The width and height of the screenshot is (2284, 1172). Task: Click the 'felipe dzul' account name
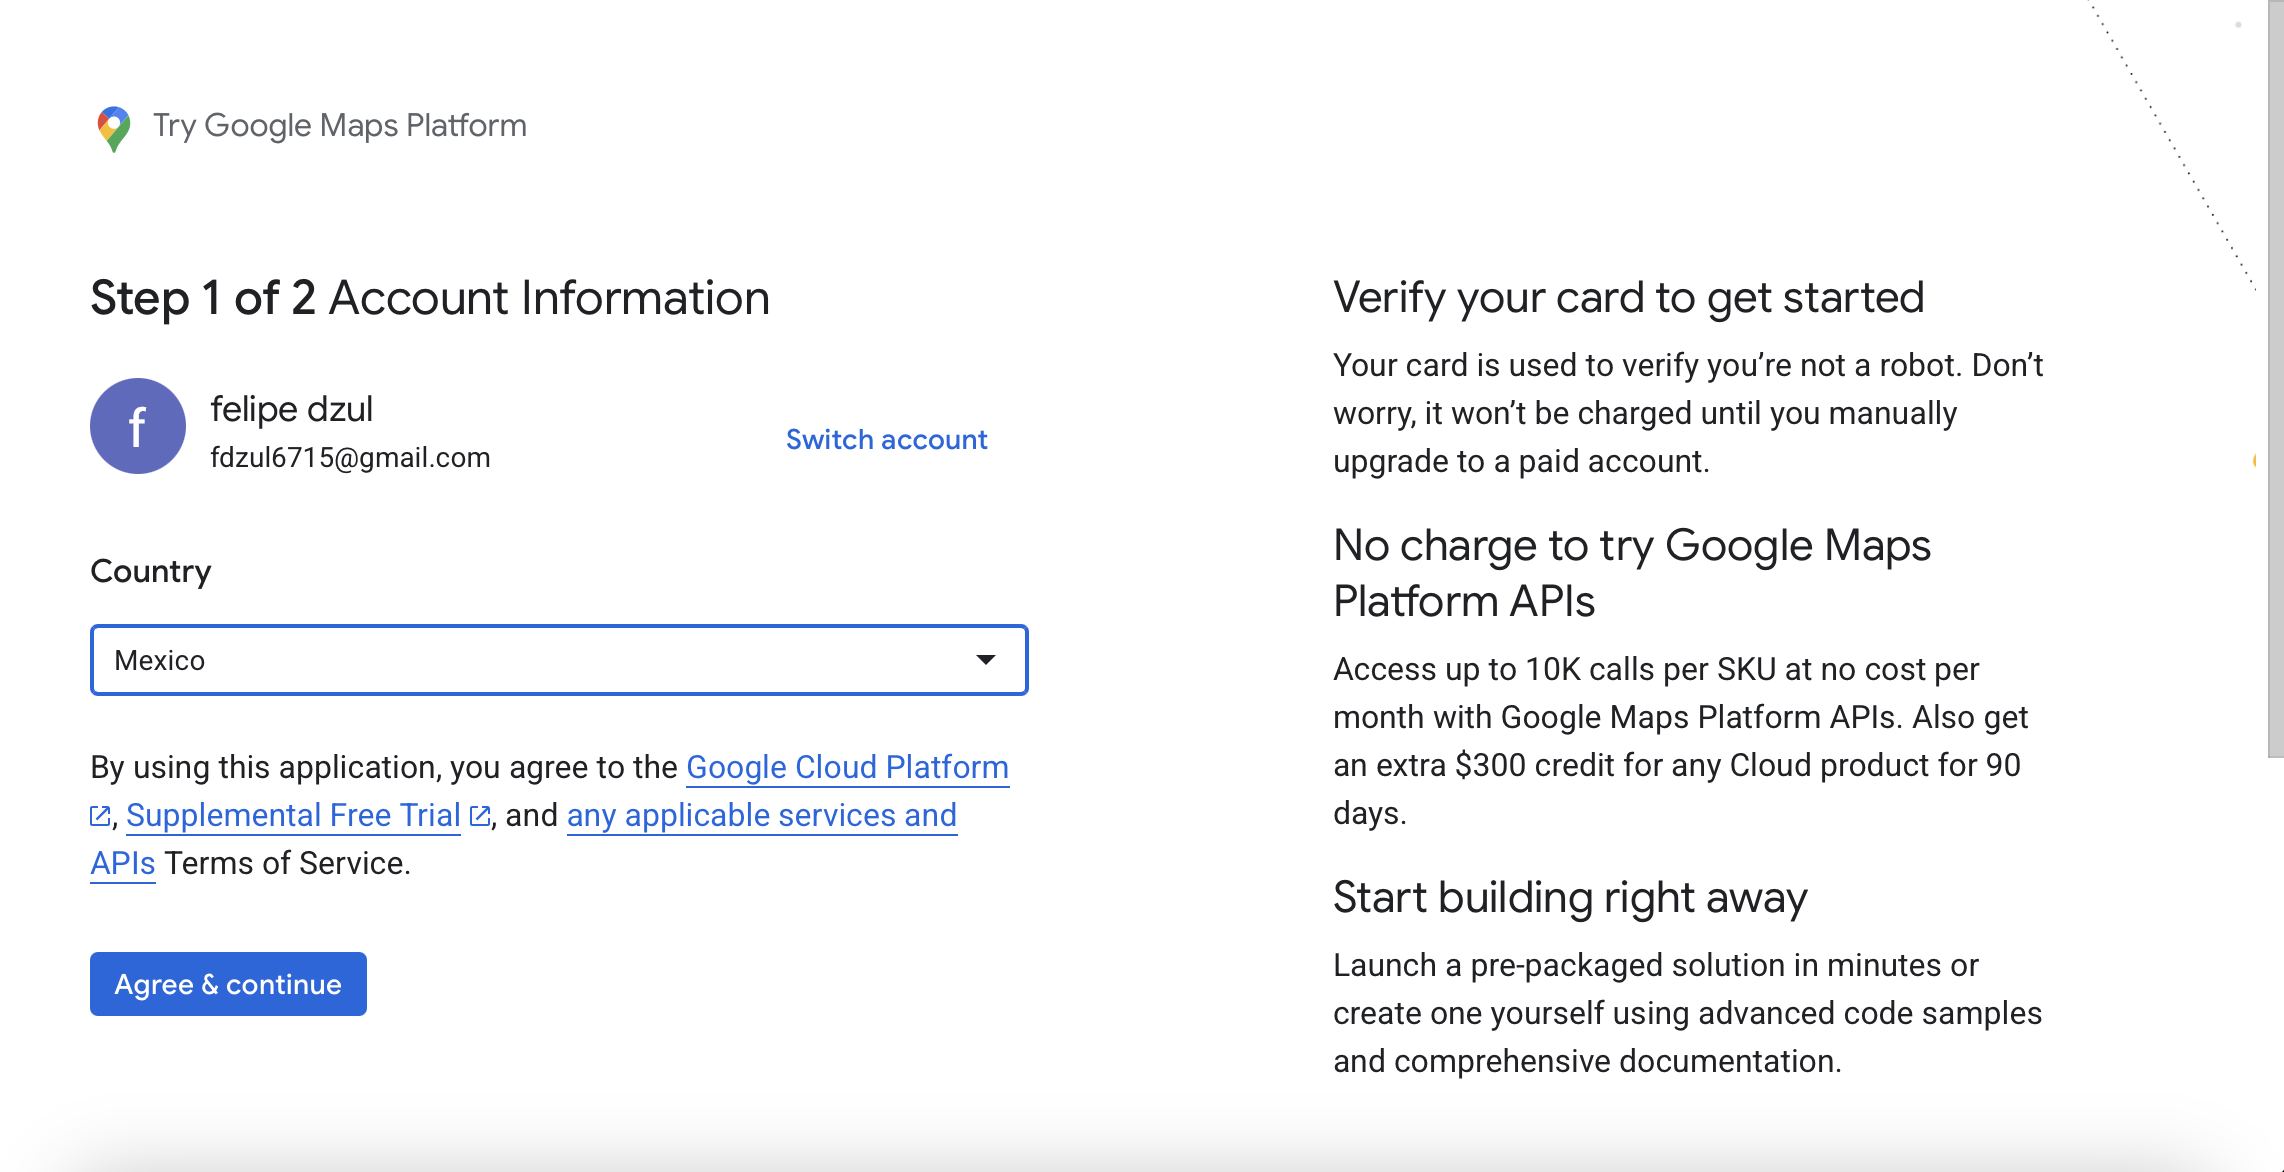tap(291, 409)
